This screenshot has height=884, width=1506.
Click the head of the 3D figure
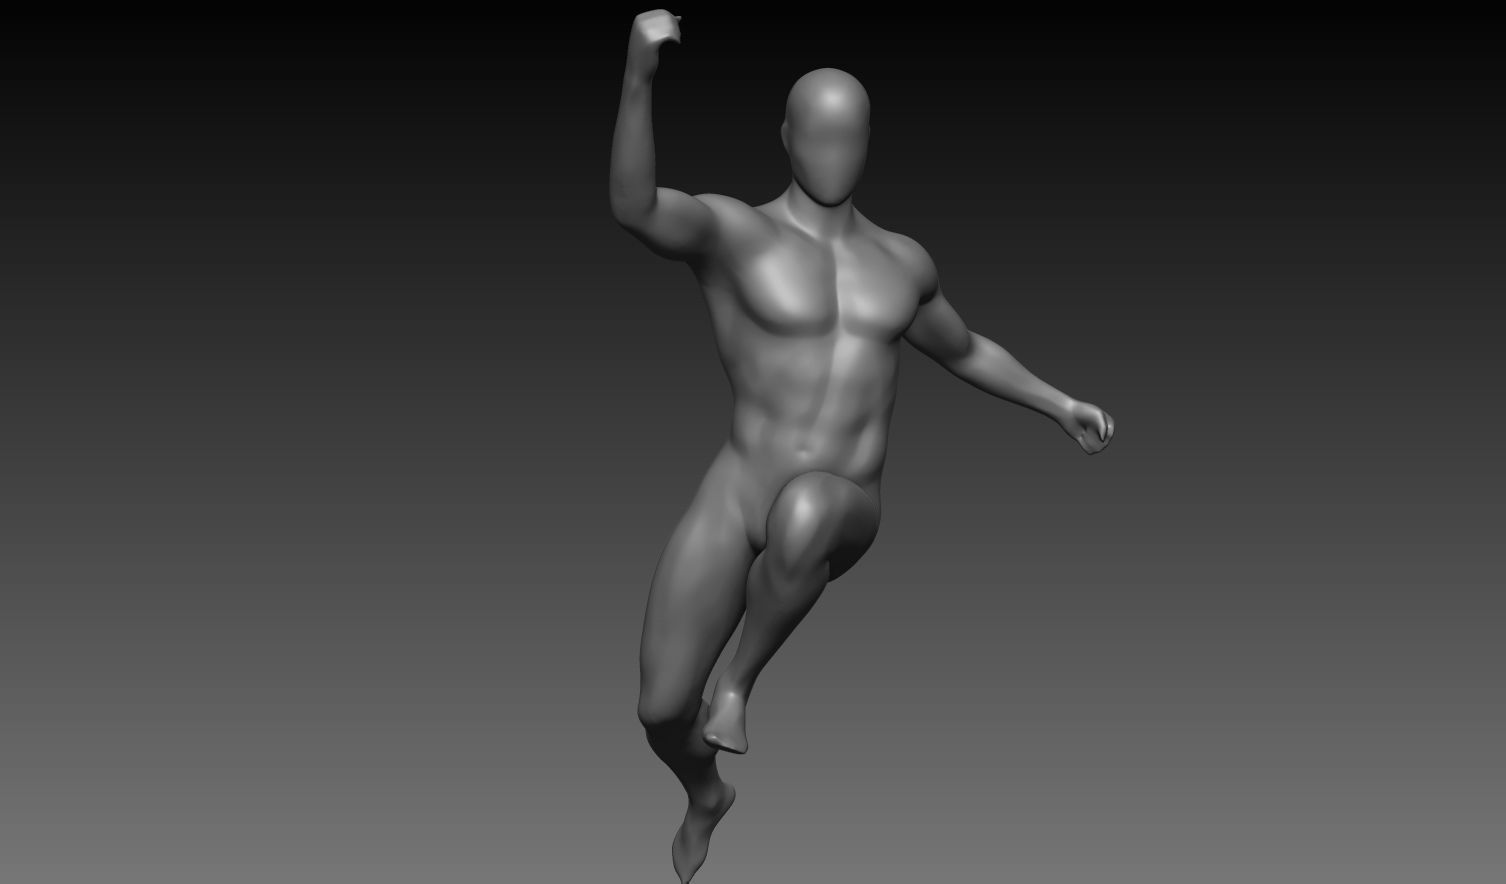[827, 137]
